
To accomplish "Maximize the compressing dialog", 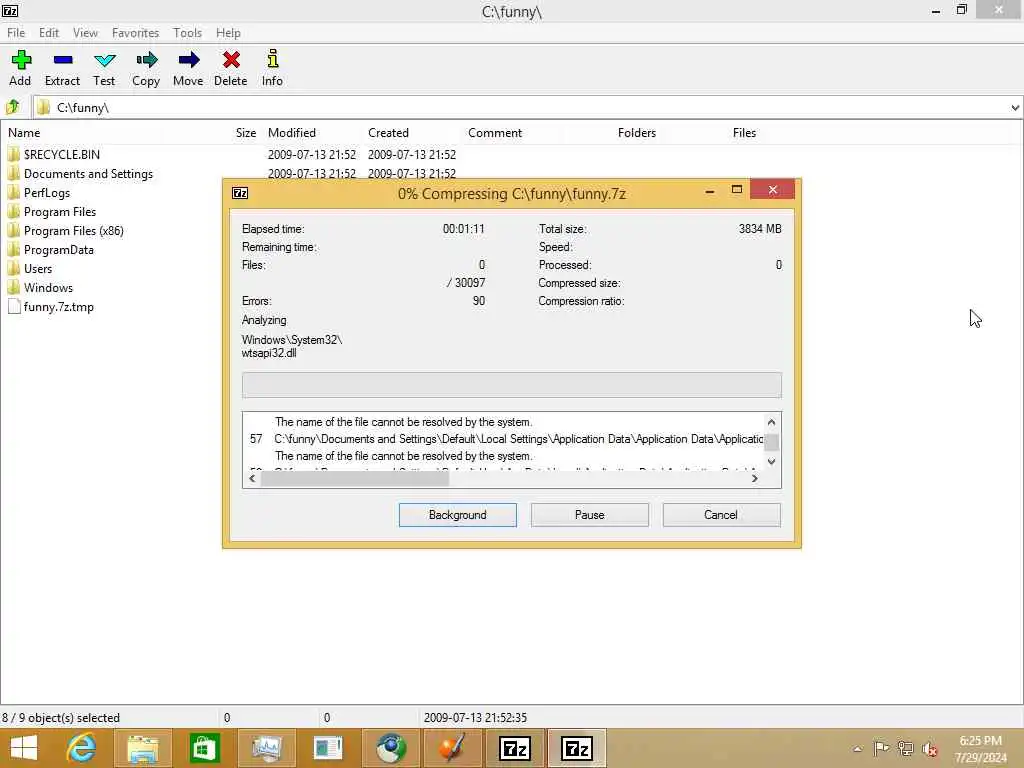I will pyautogui.click(x=737, y=190).
